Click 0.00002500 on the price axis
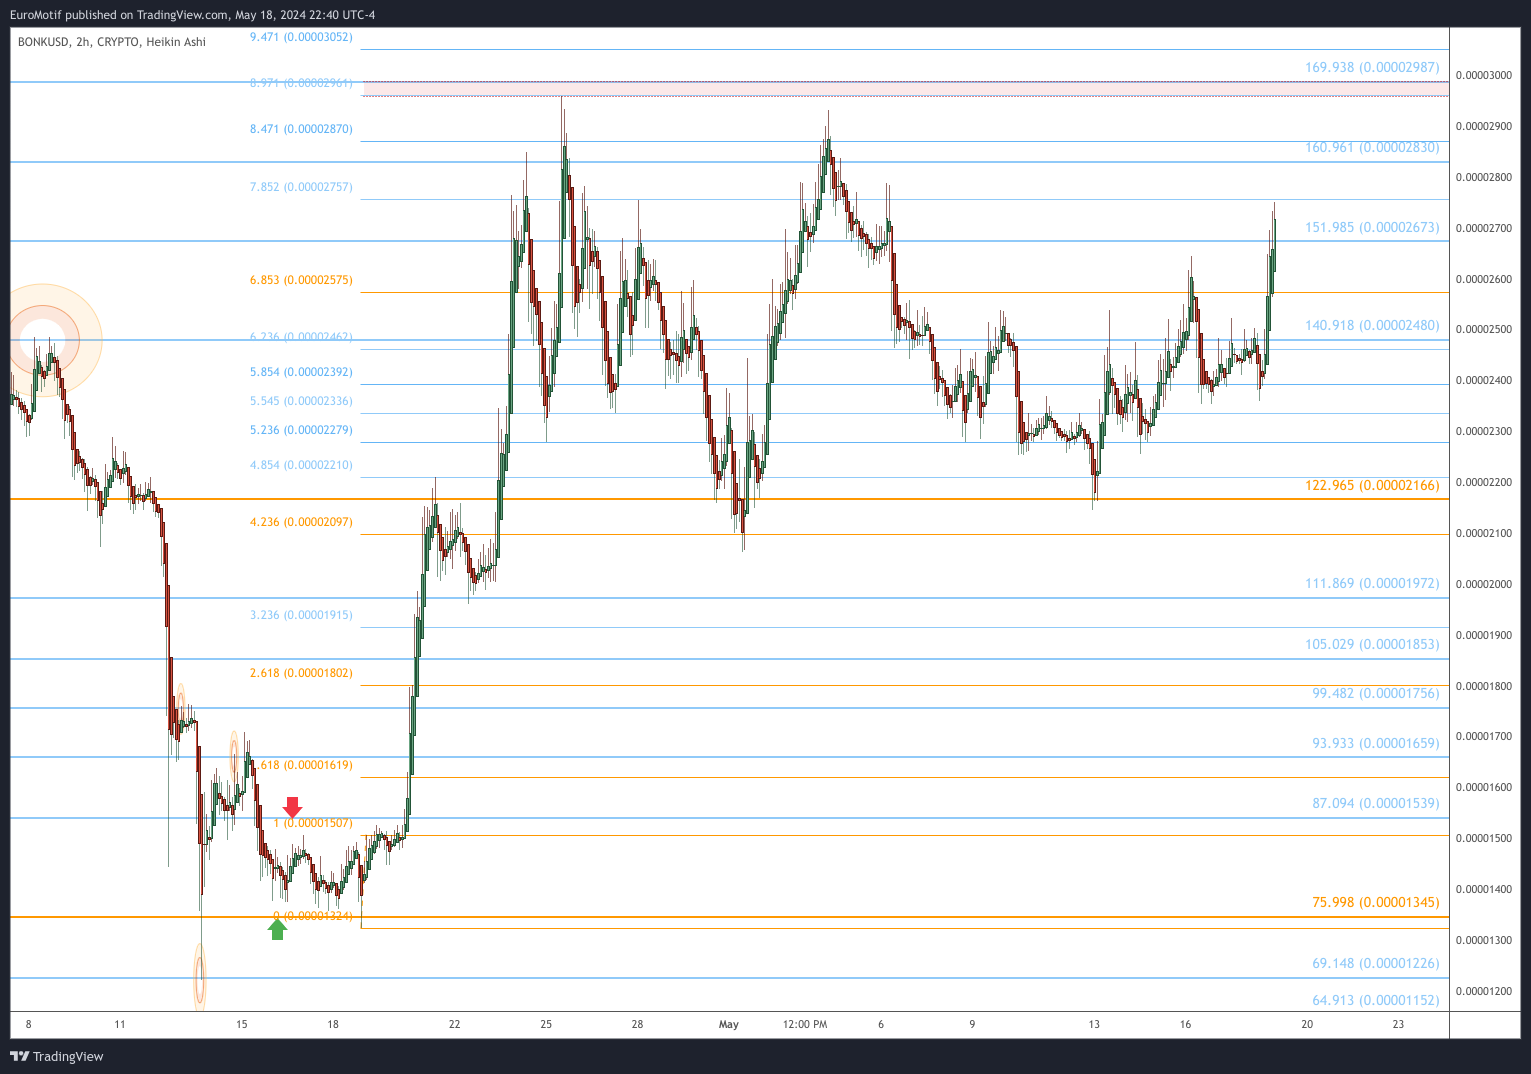This screenshot has height=1074, width=1531. [x=1484, y=330]
